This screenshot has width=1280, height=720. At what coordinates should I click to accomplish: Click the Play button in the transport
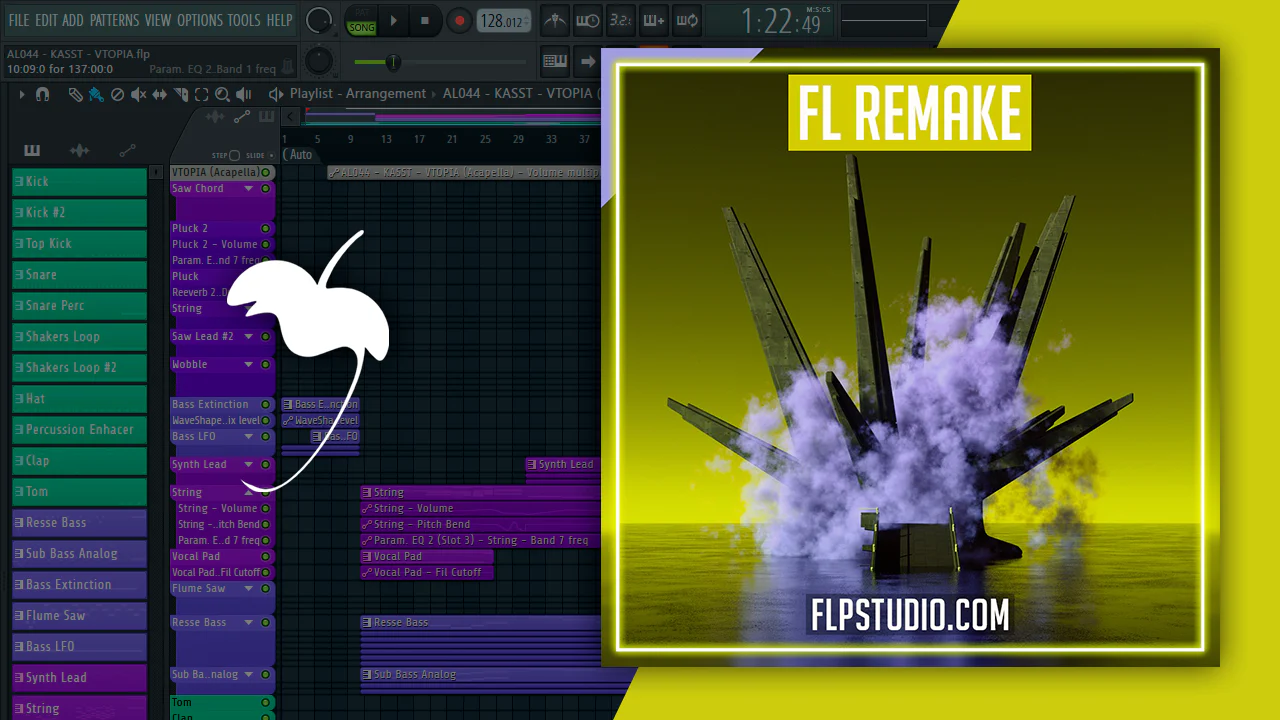click(x=394, y=20)
